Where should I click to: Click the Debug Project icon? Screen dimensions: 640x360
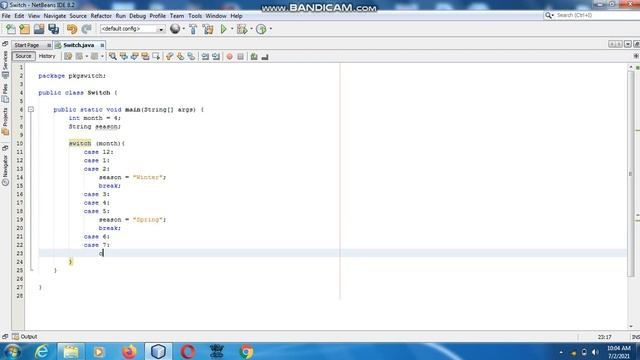coord(242,29)
